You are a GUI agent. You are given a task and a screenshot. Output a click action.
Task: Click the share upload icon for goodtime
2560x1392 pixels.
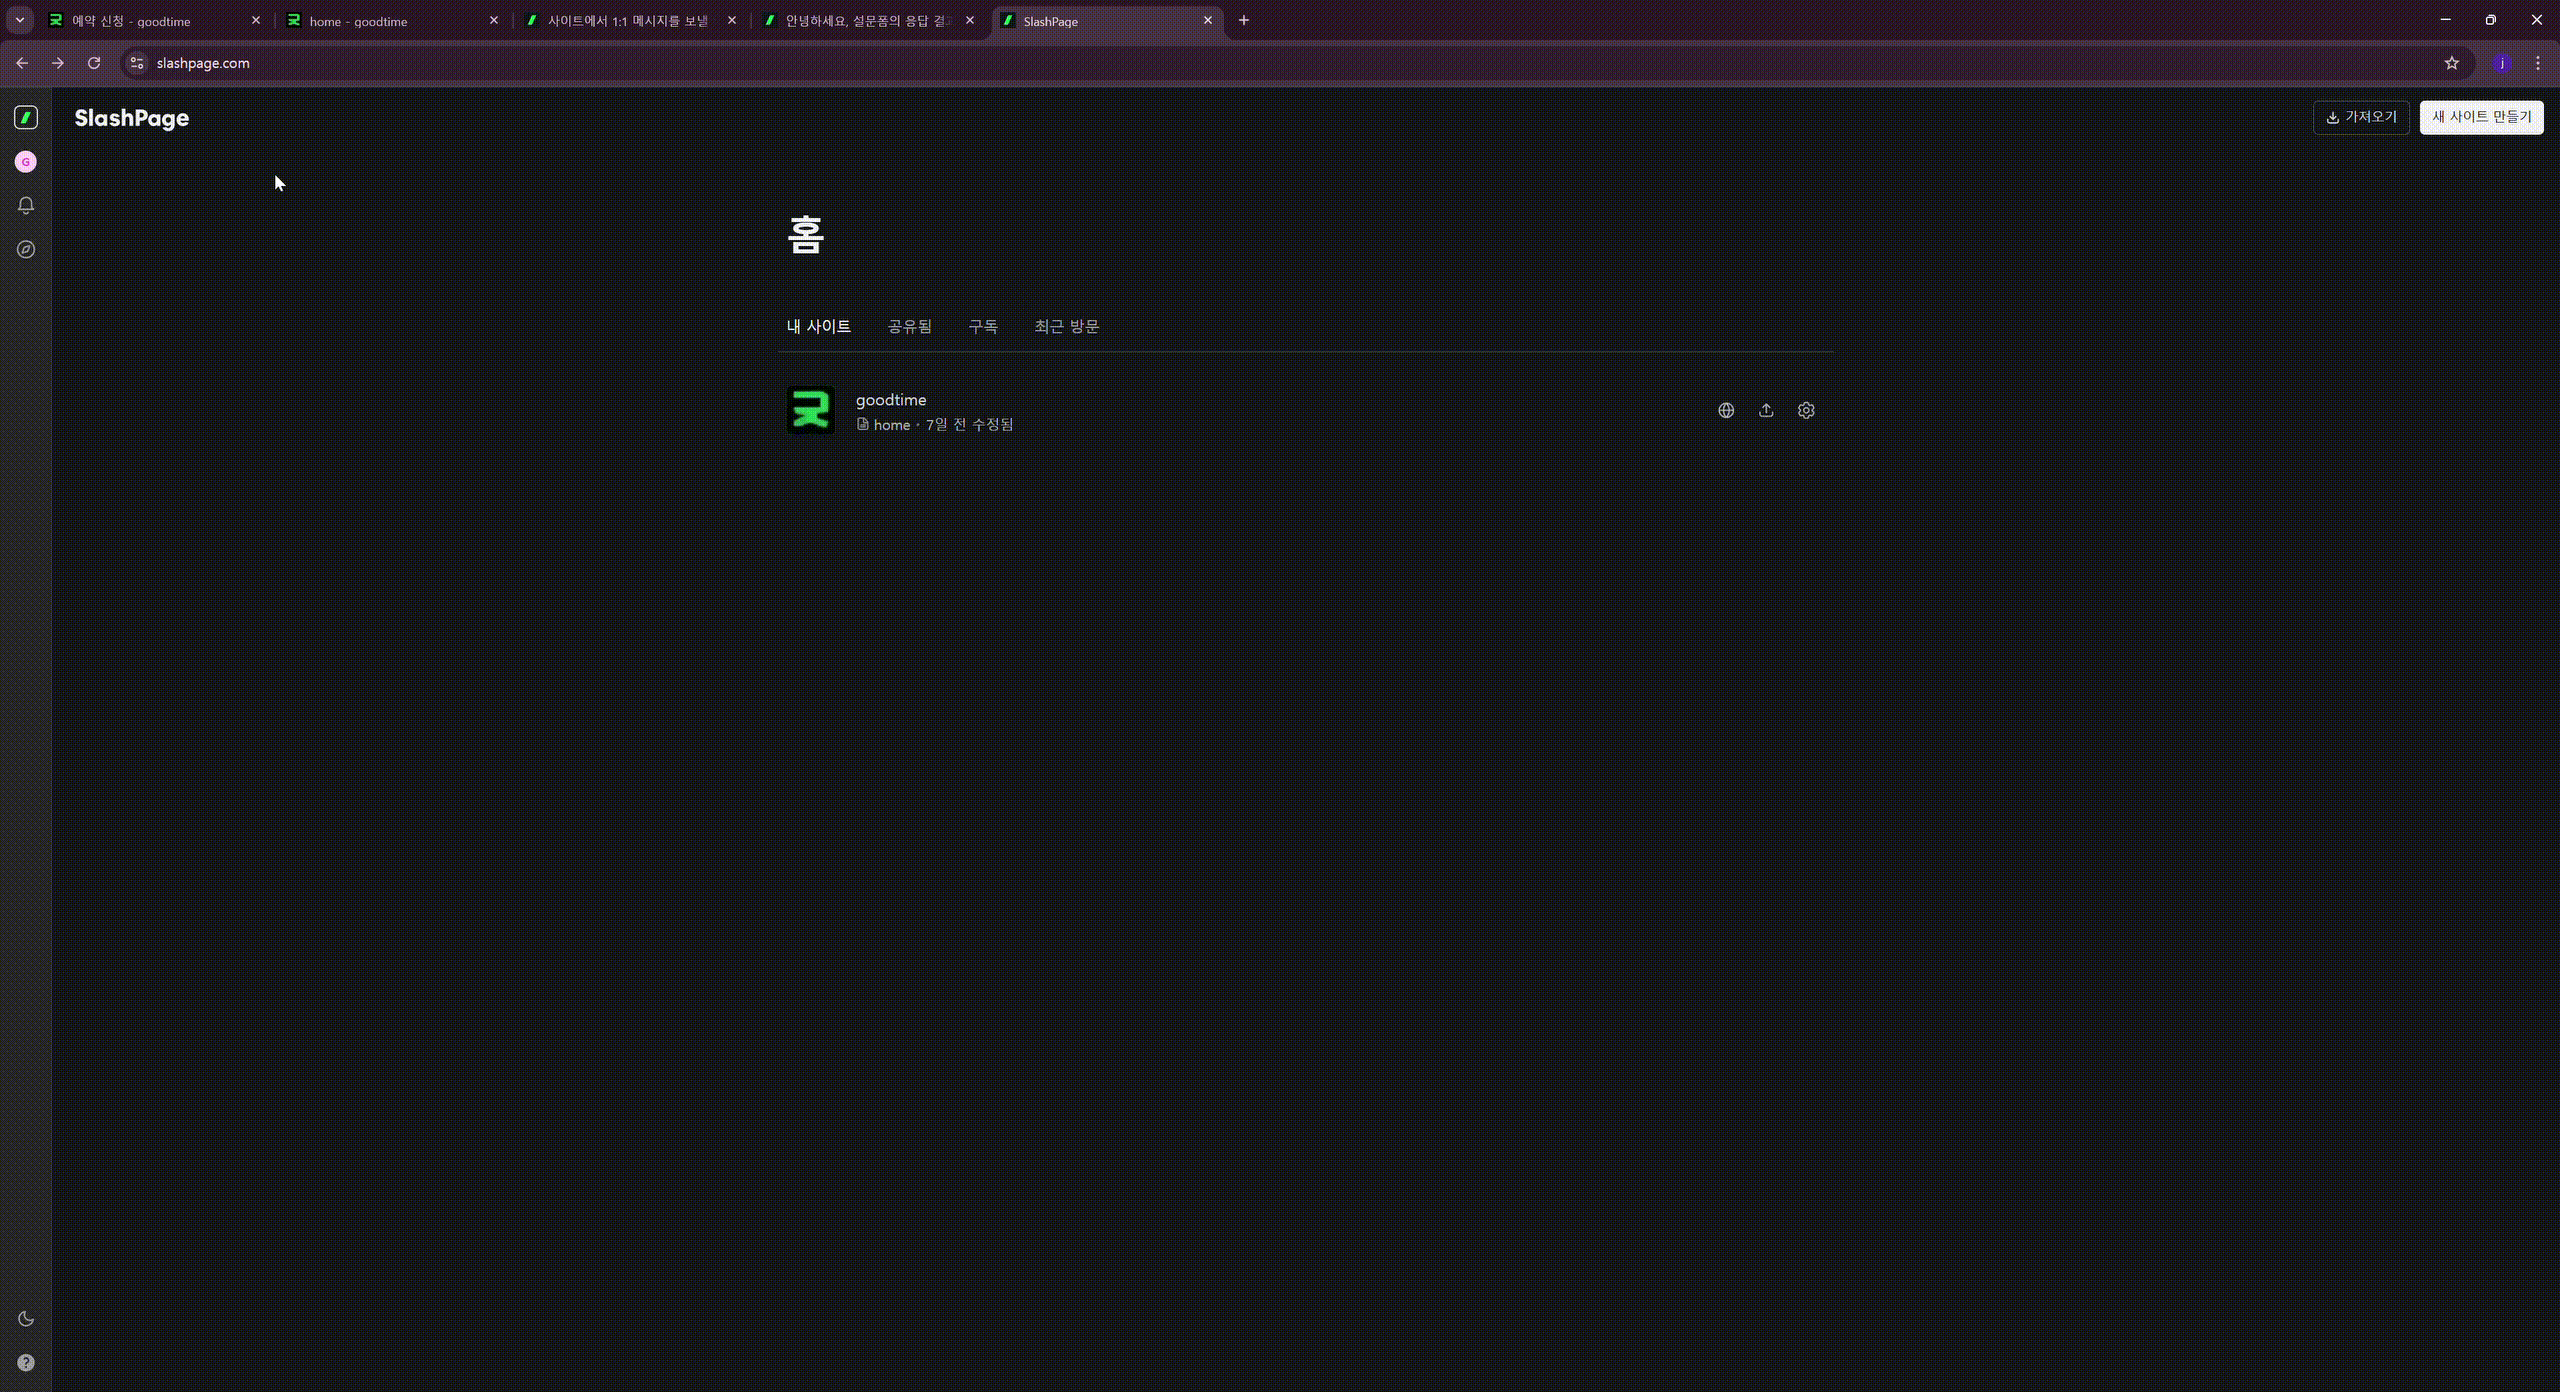coord(1766,411)
